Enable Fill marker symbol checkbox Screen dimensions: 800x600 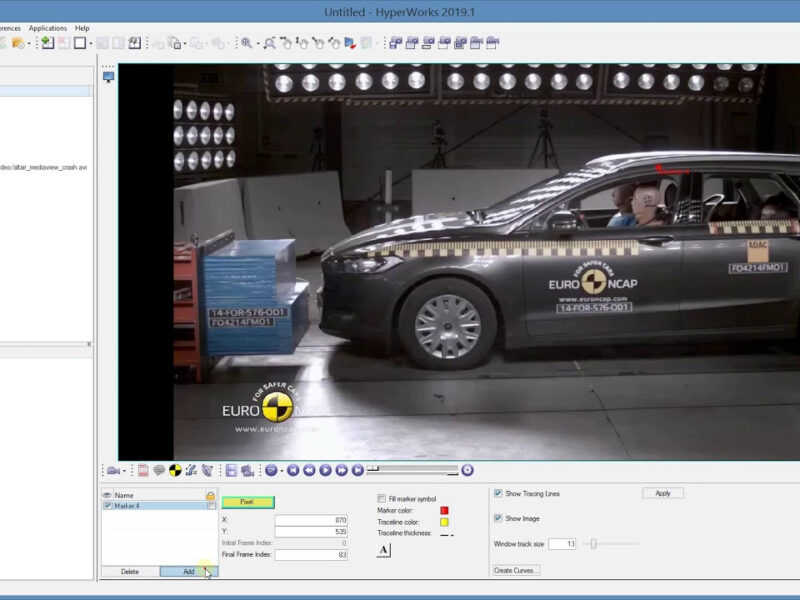pyautogui.click(x=382, y=498)
